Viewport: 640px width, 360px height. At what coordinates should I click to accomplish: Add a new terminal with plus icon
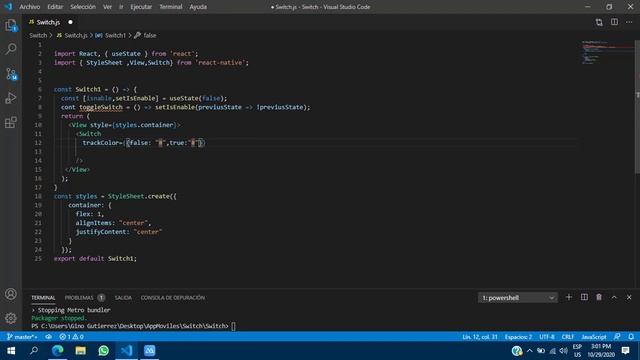(569, 298)
